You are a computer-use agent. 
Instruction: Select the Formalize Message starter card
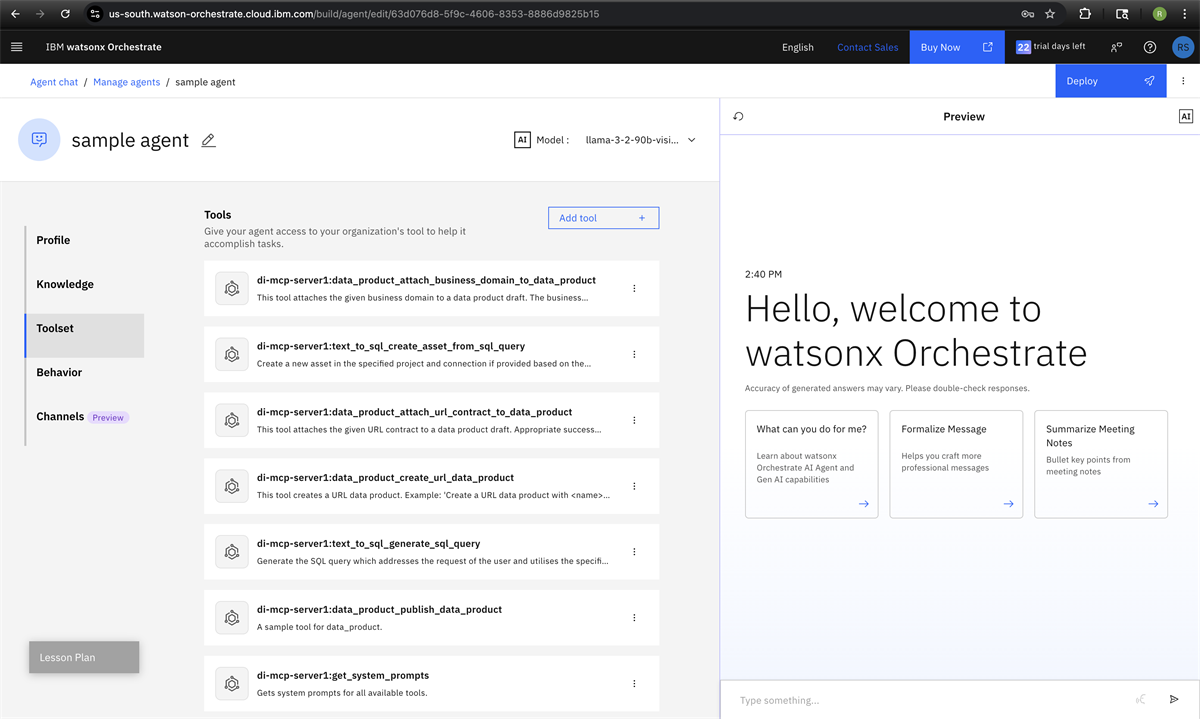click(x=956, y=464)
